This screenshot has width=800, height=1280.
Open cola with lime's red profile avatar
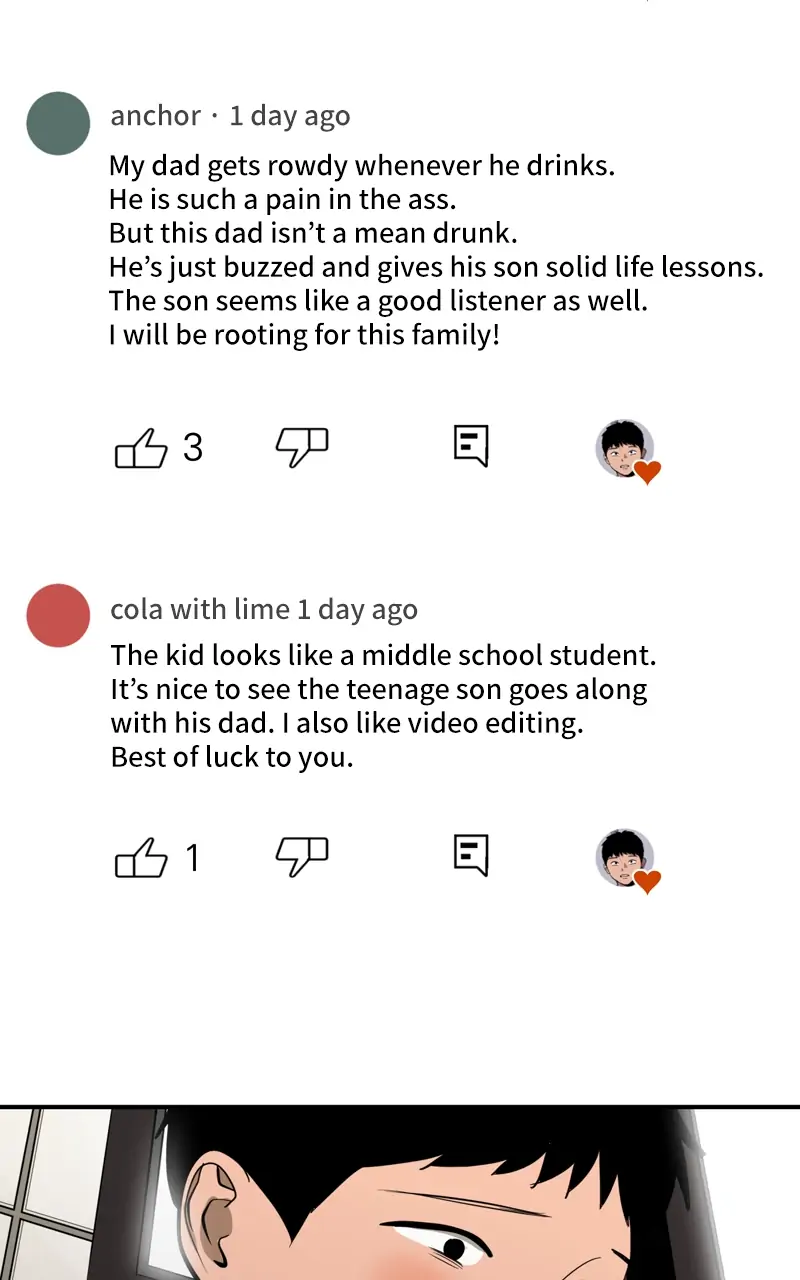(59, 616)
